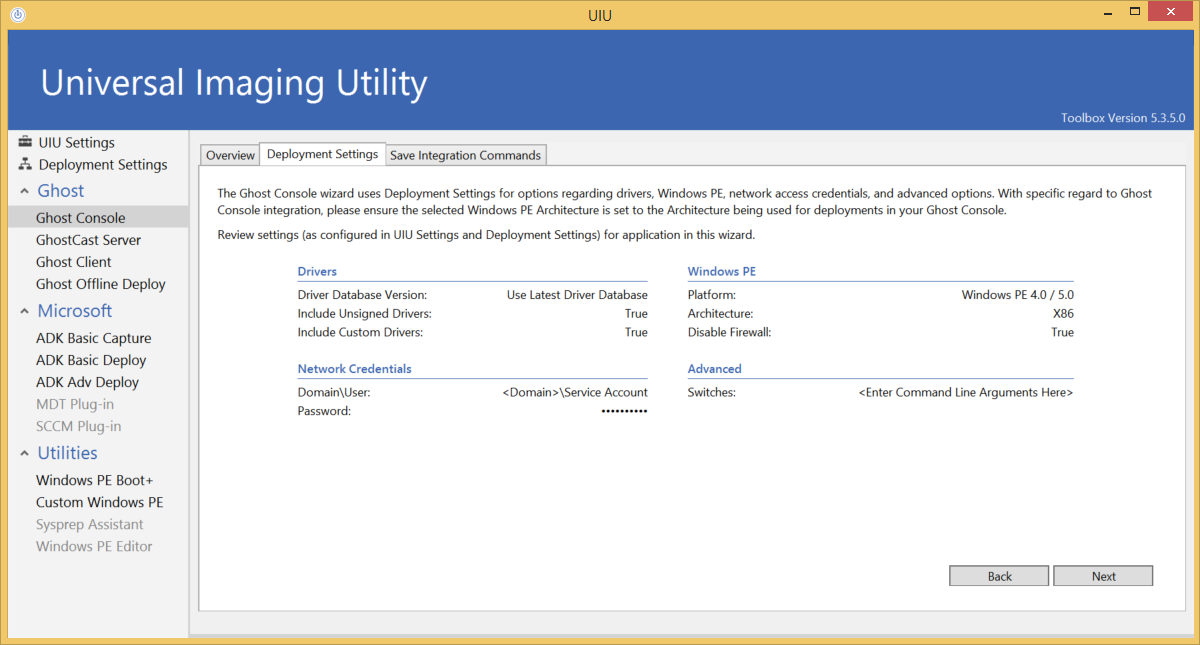
Task: Open Windows PE Boot+ utility
Action: point(95,480)
